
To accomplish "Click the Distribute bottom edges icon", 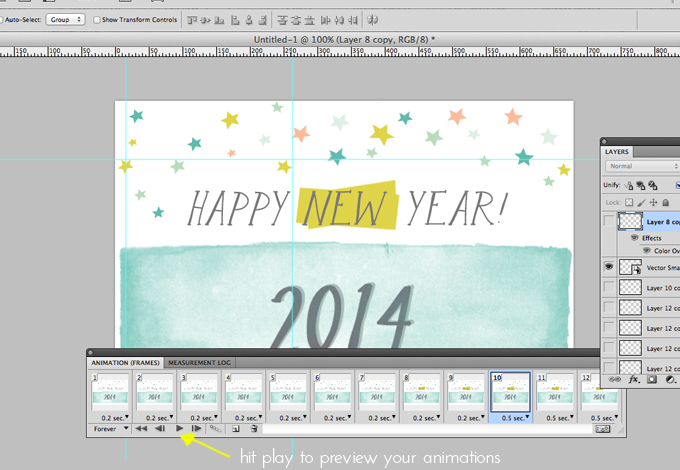I will tap(310, 20).
